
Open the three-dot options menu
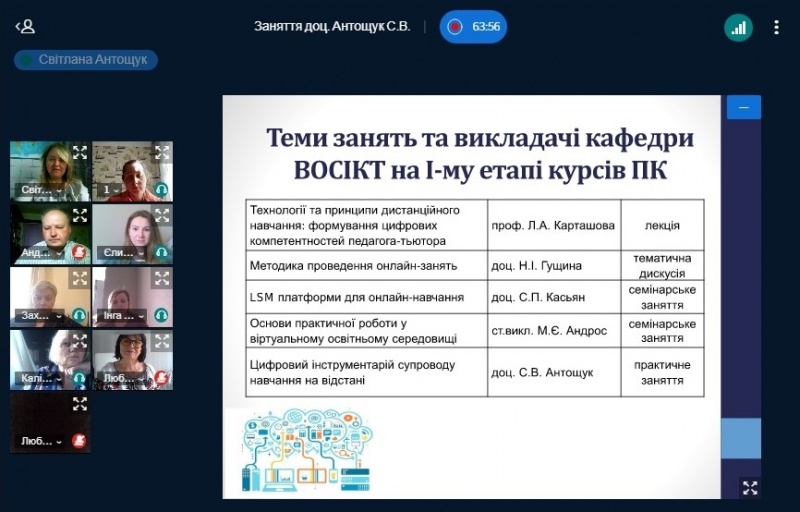[776, 27]
